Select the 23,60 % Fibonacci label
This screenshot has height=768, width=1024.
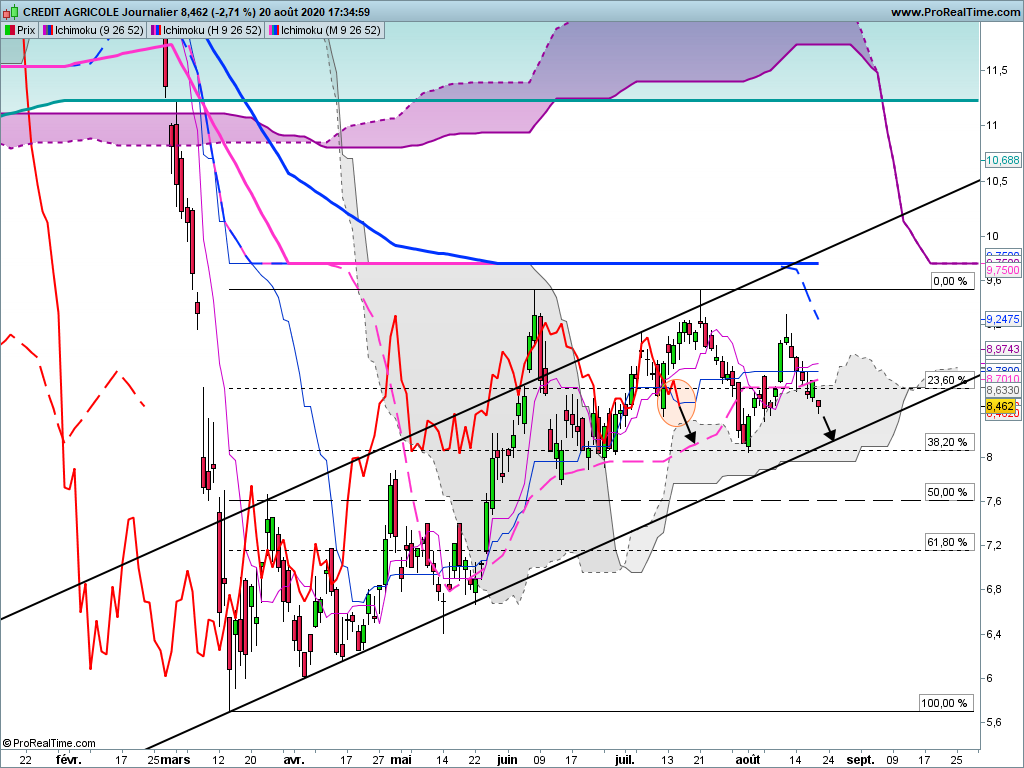[x=948, y=379]
